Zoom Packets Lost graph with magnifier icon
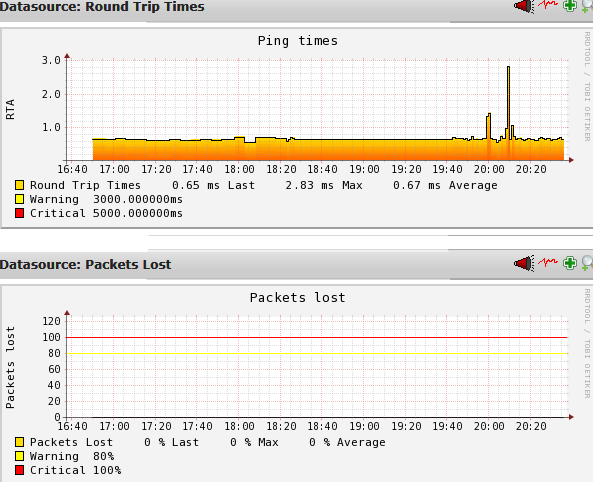Image resolution: width=593 pixels, height=482 pixels. tap(587, 263)
